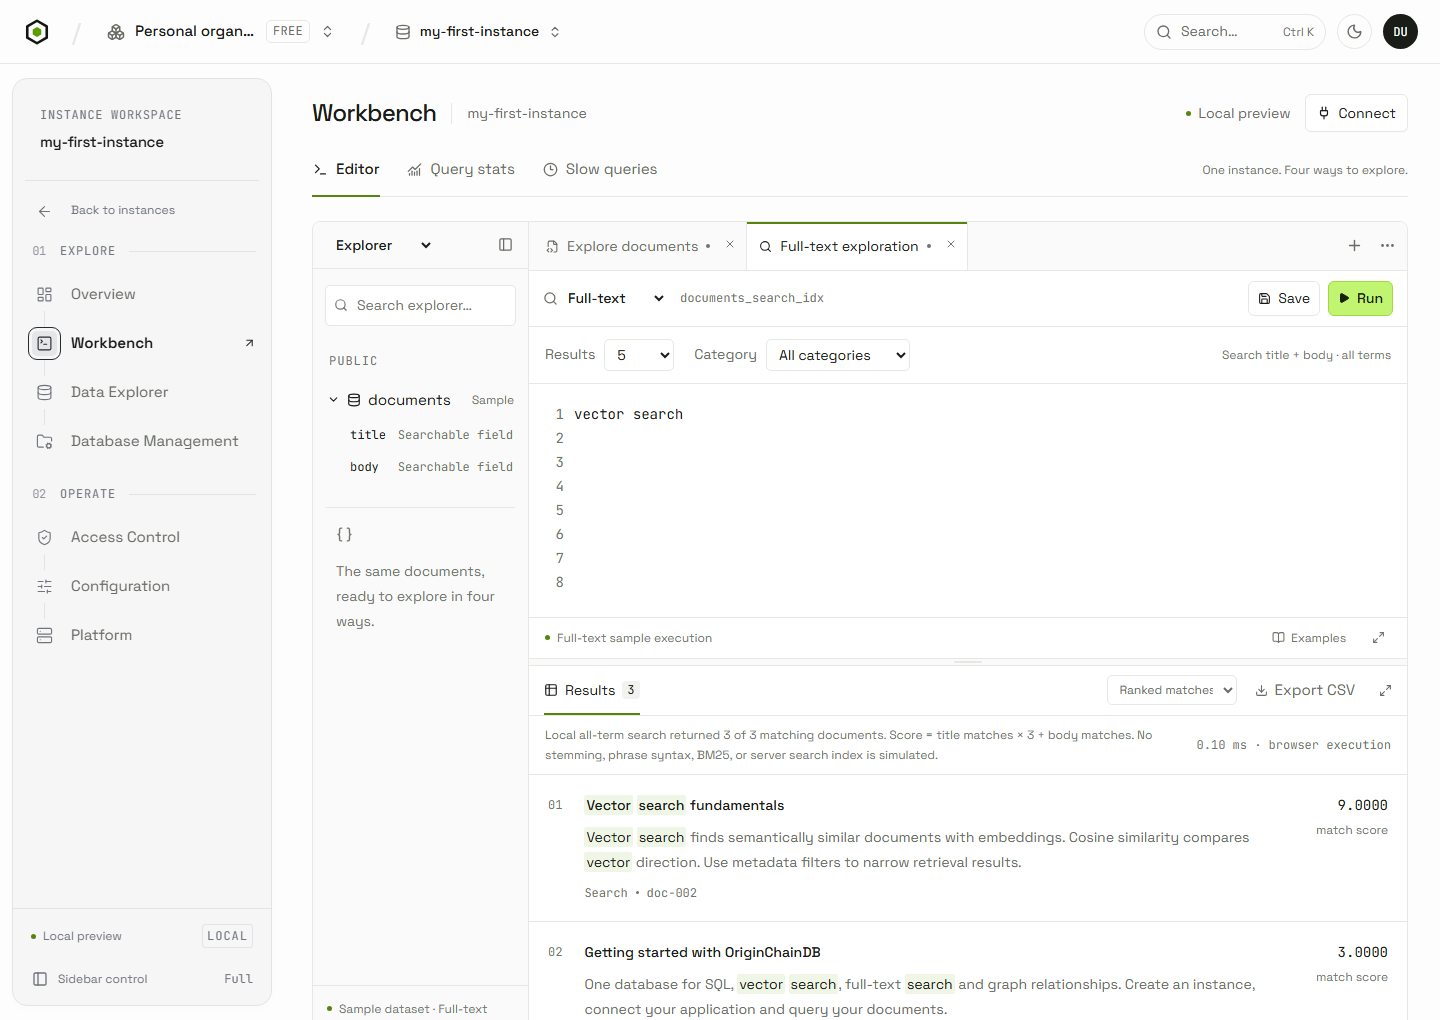Open the tab bar more options menu
The width and height of the screenshot is (1440, 1020).
pos(1387,245)
